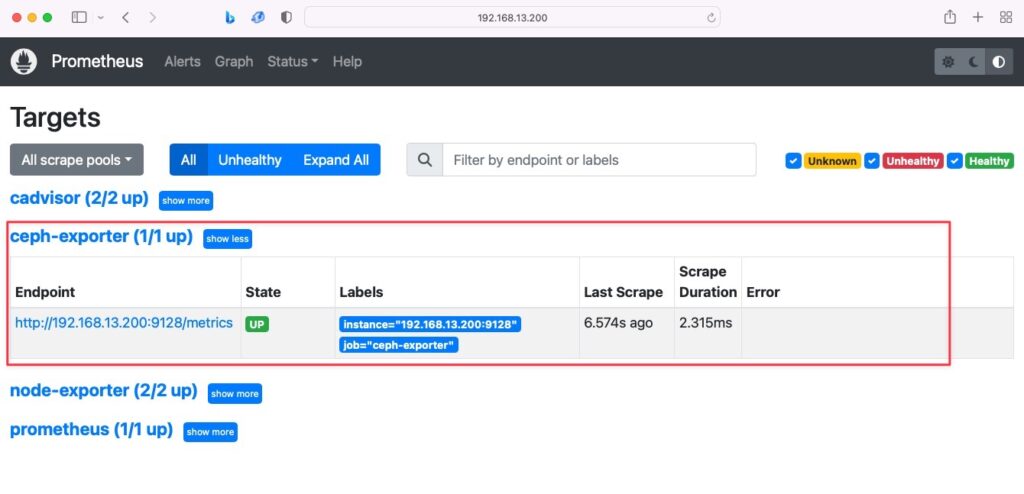Click the address bar showing 192.168.13.200
1024x494 pixels.
click(513, 18)
